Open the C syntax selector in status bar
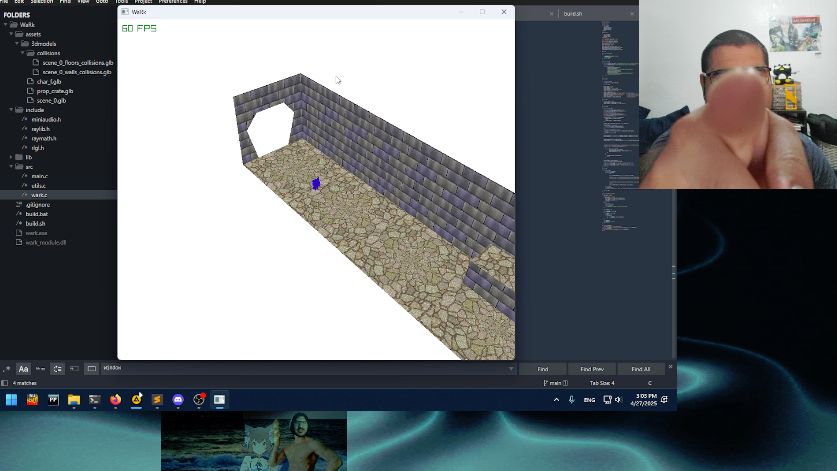This screenshot has height=471, width=837. point(650,383)
